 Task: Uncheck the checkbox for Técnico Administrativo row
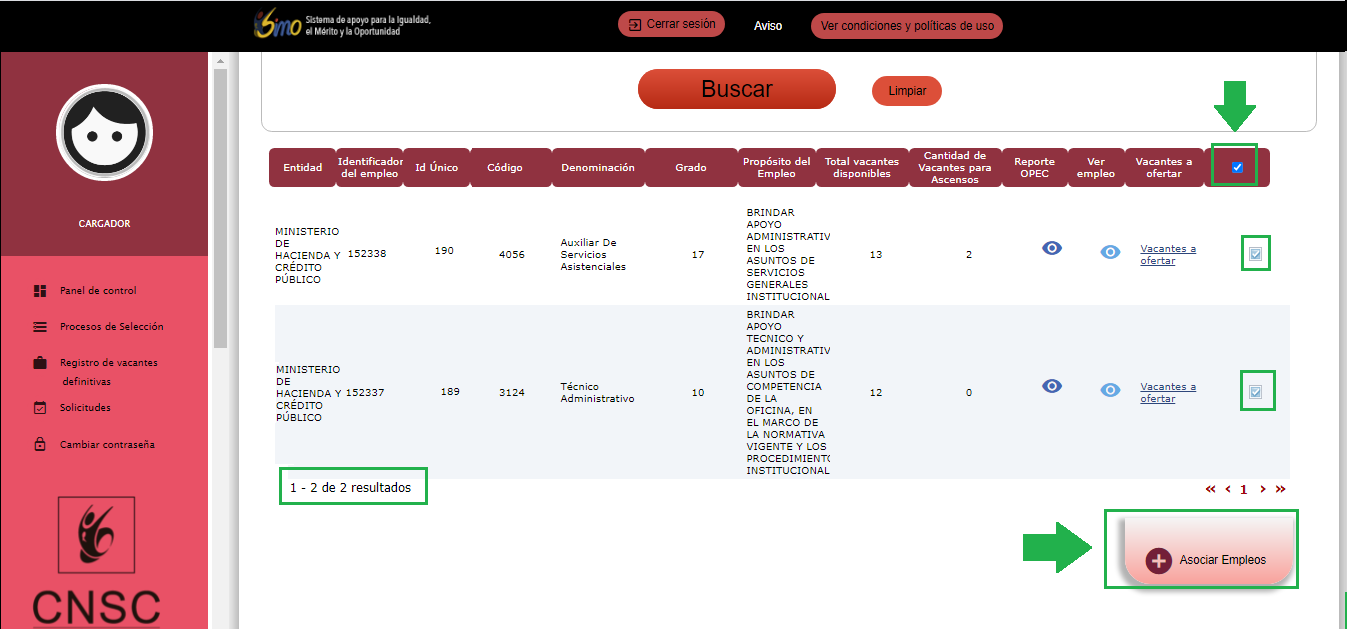point(1255,392)
